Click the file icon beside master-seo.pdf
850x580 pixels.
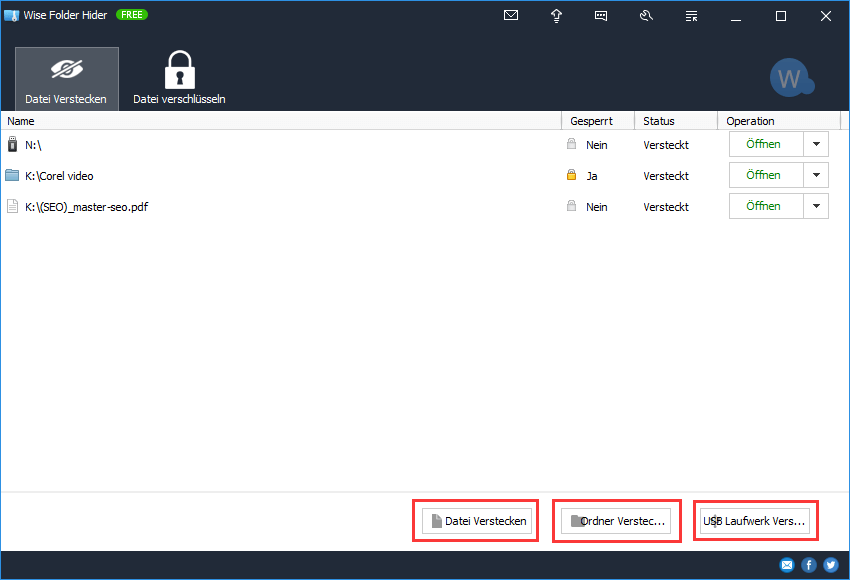[x=12, y=206]
